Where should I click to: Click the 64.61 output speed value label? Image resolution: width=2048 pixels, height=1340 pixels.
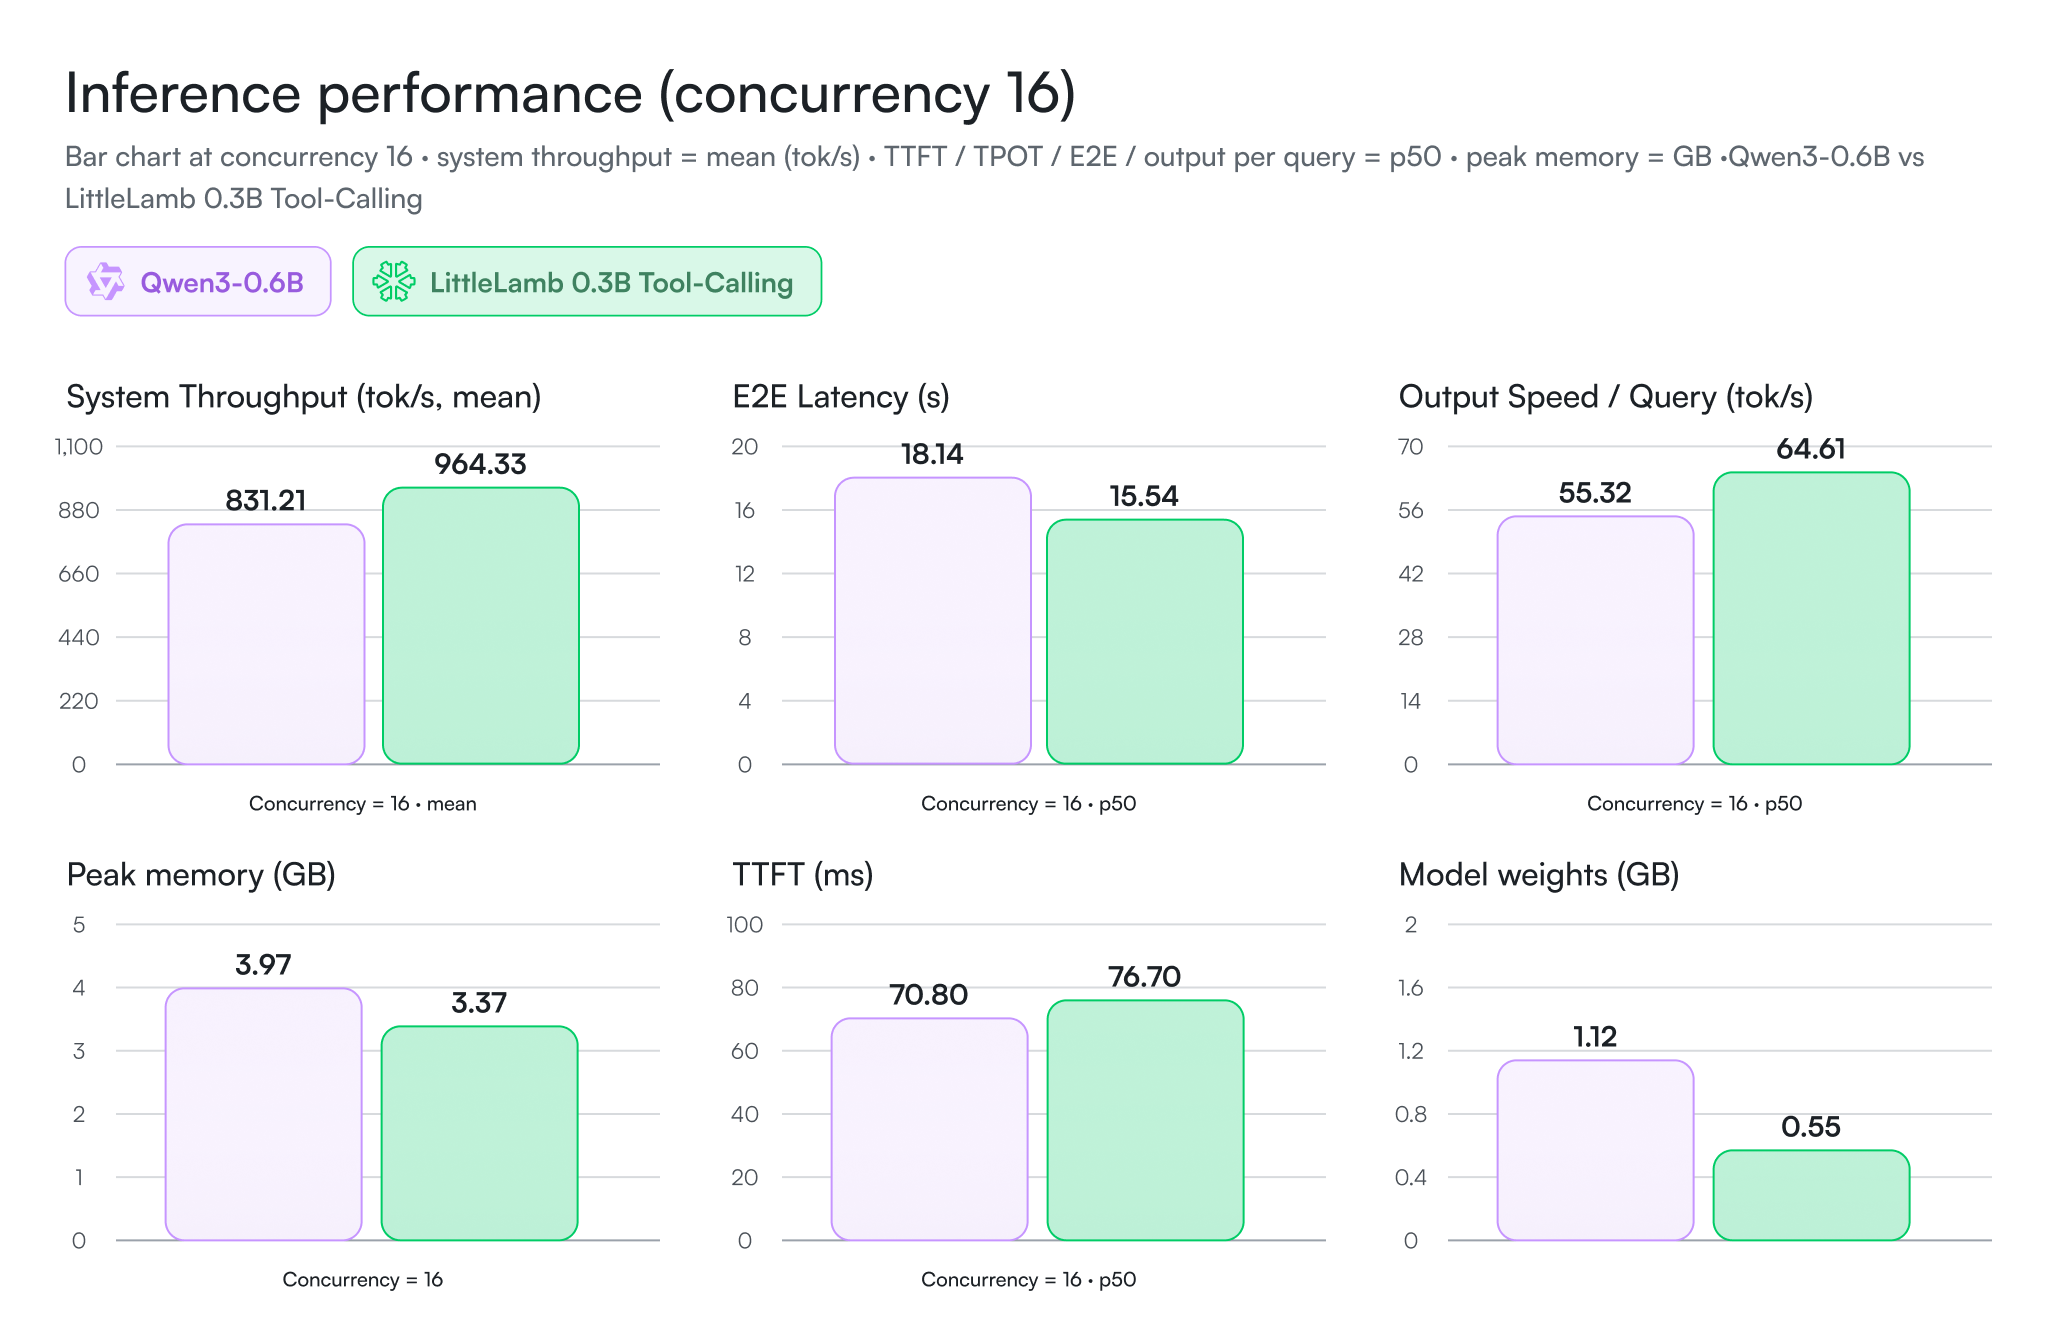[1811, 448]
